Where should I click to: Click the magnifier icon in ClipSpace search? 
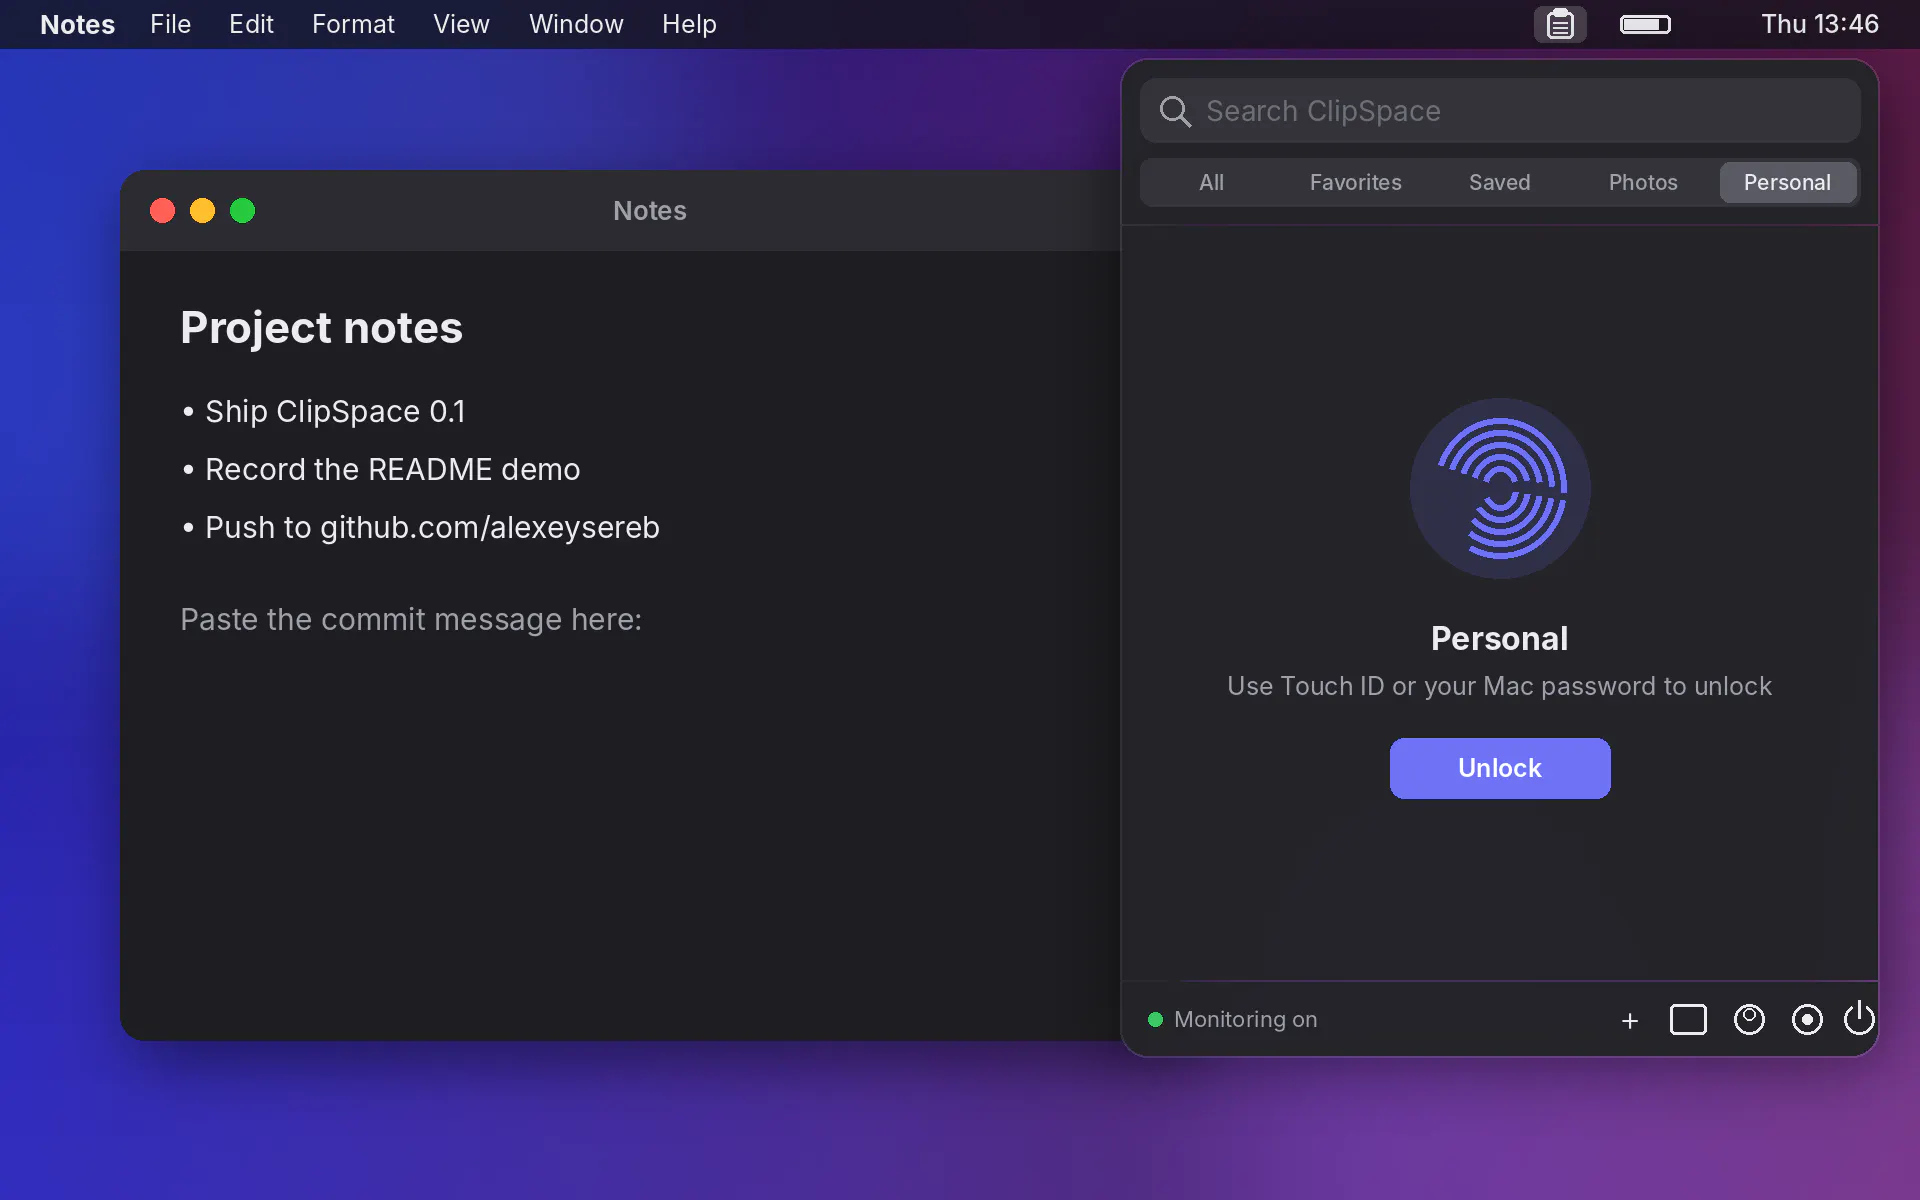pyautogui.click(x=1175, y=111)
